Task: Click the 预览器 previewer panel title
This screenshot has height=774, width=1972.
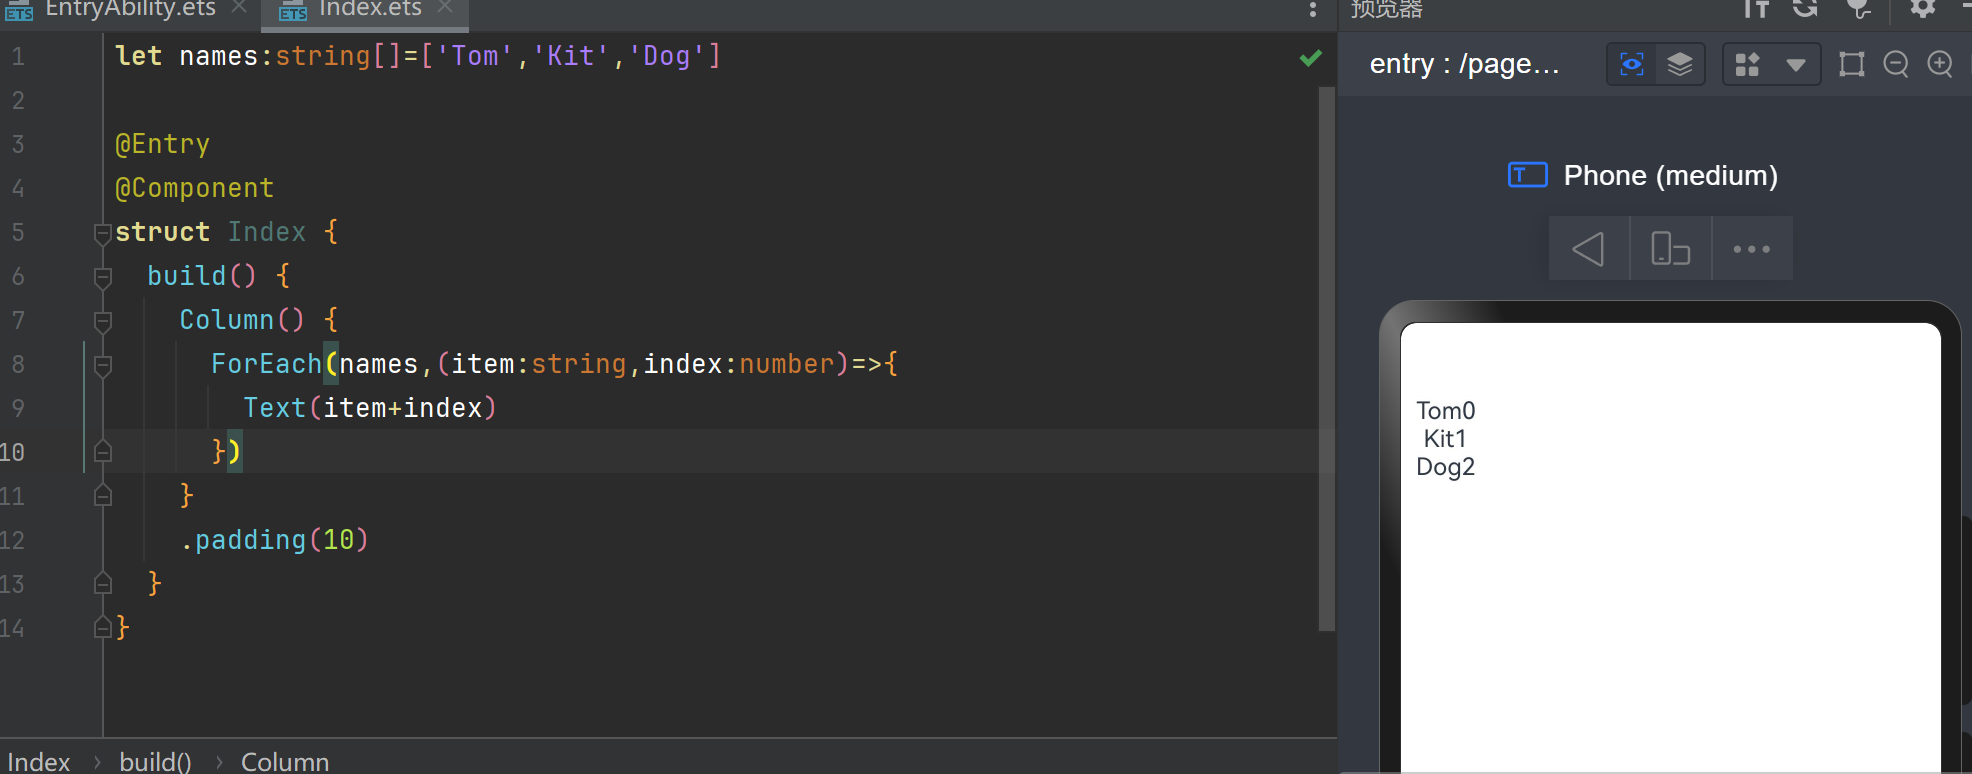Action: (1386, 9)
